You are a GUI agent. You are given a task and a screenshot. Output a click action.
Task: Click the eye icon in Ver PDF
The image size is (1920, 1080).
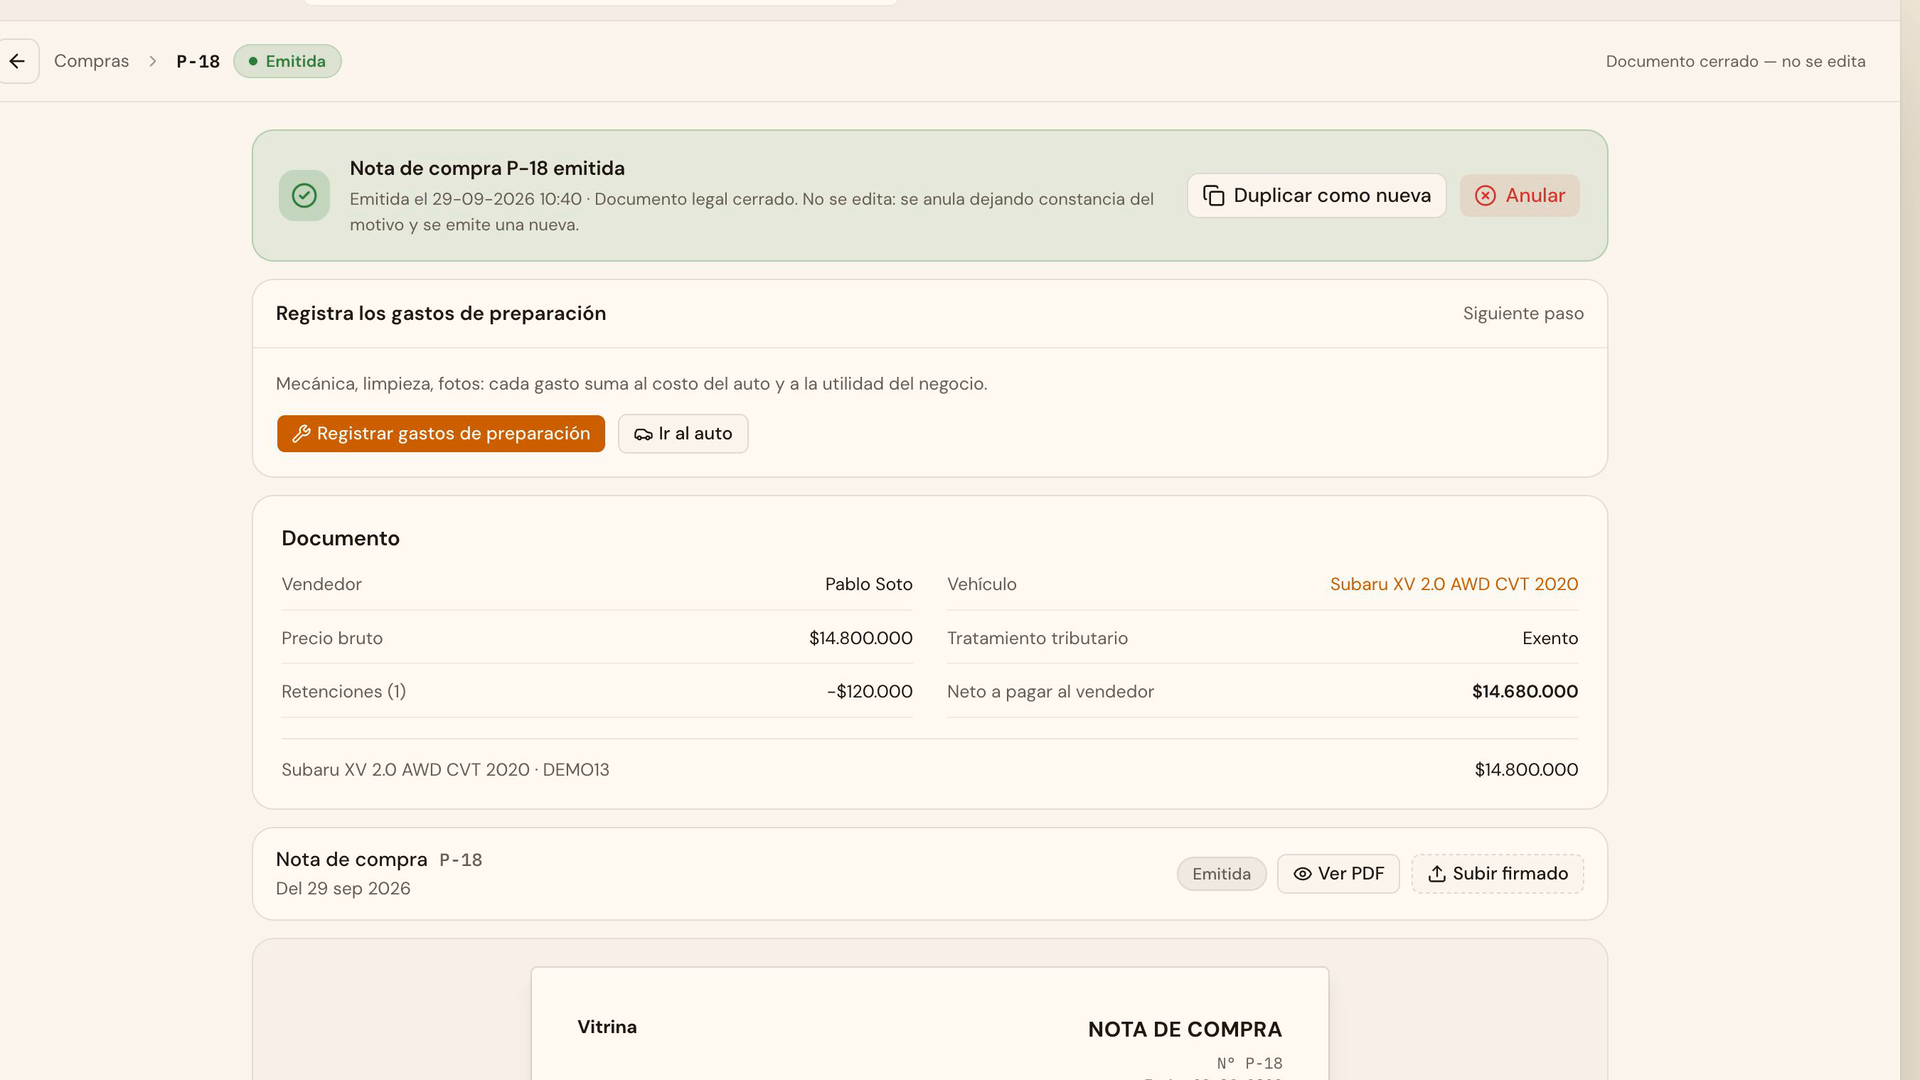(1302, 874)
